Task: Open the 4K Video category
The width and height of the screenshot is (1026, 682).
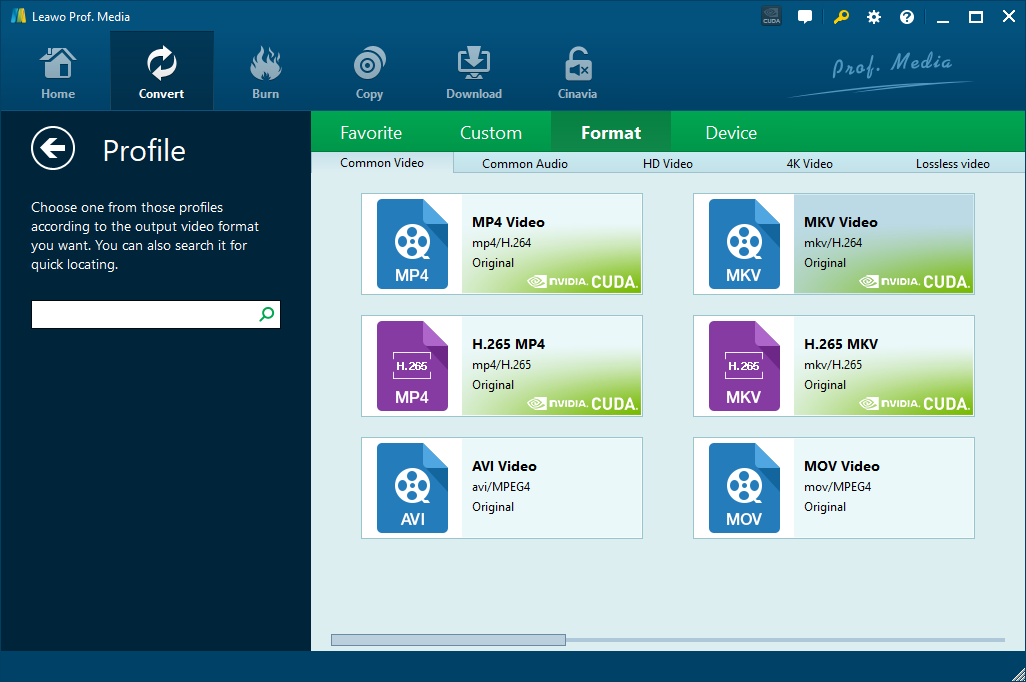Action: click(x=809, y=162)
